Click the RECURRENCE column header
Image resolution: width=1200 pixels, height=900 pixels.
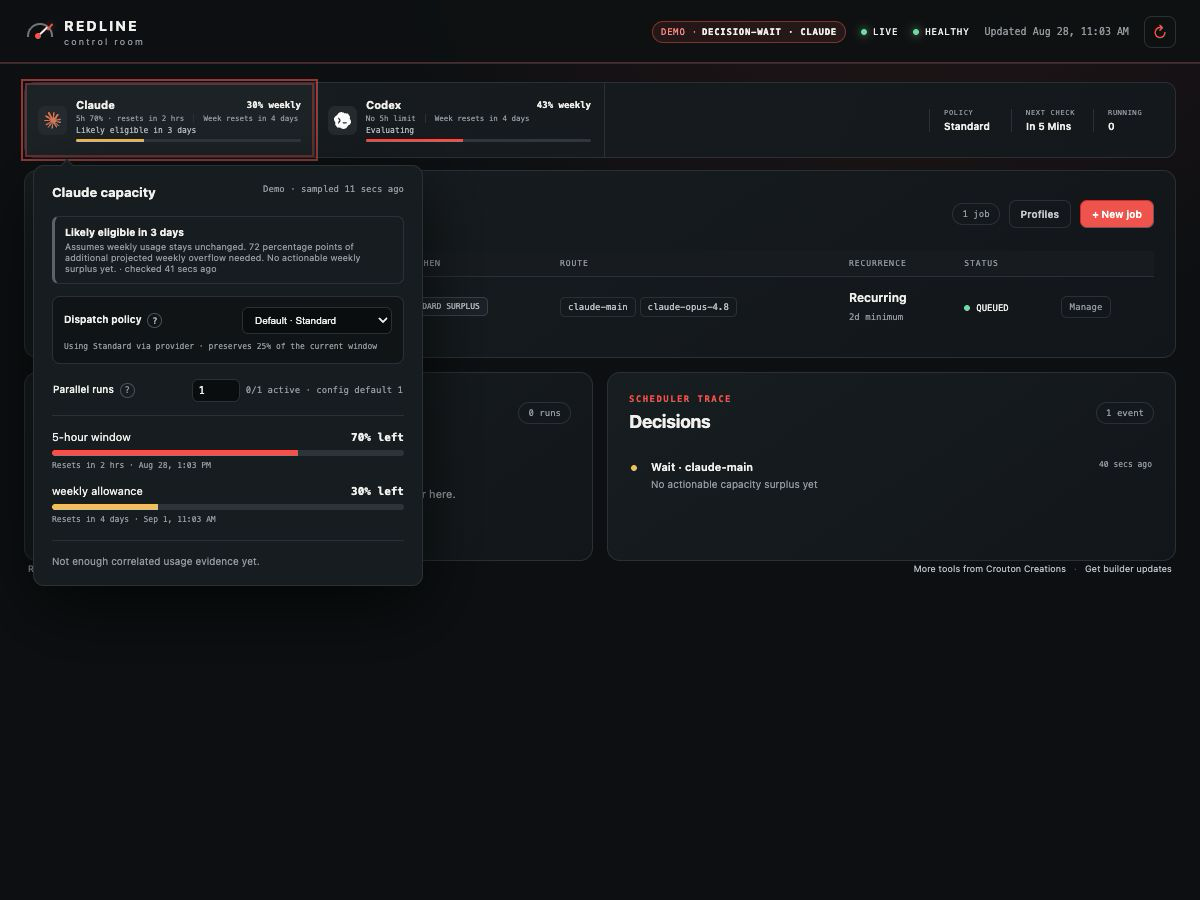pos(877,263)
